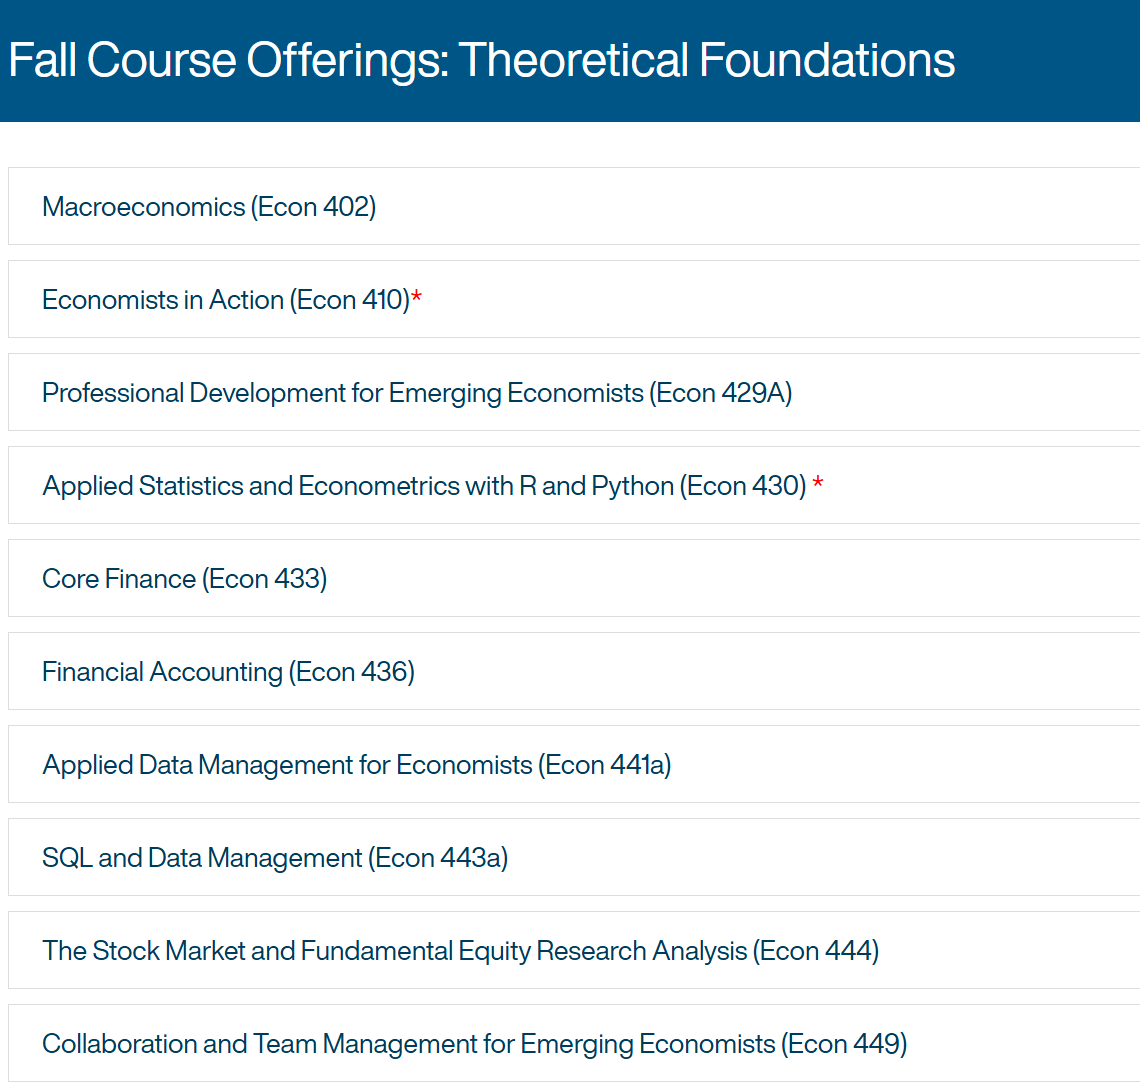
Task: Expand the Macroeconomics (Econ 402) course row
Action: (x=574, y=206)
